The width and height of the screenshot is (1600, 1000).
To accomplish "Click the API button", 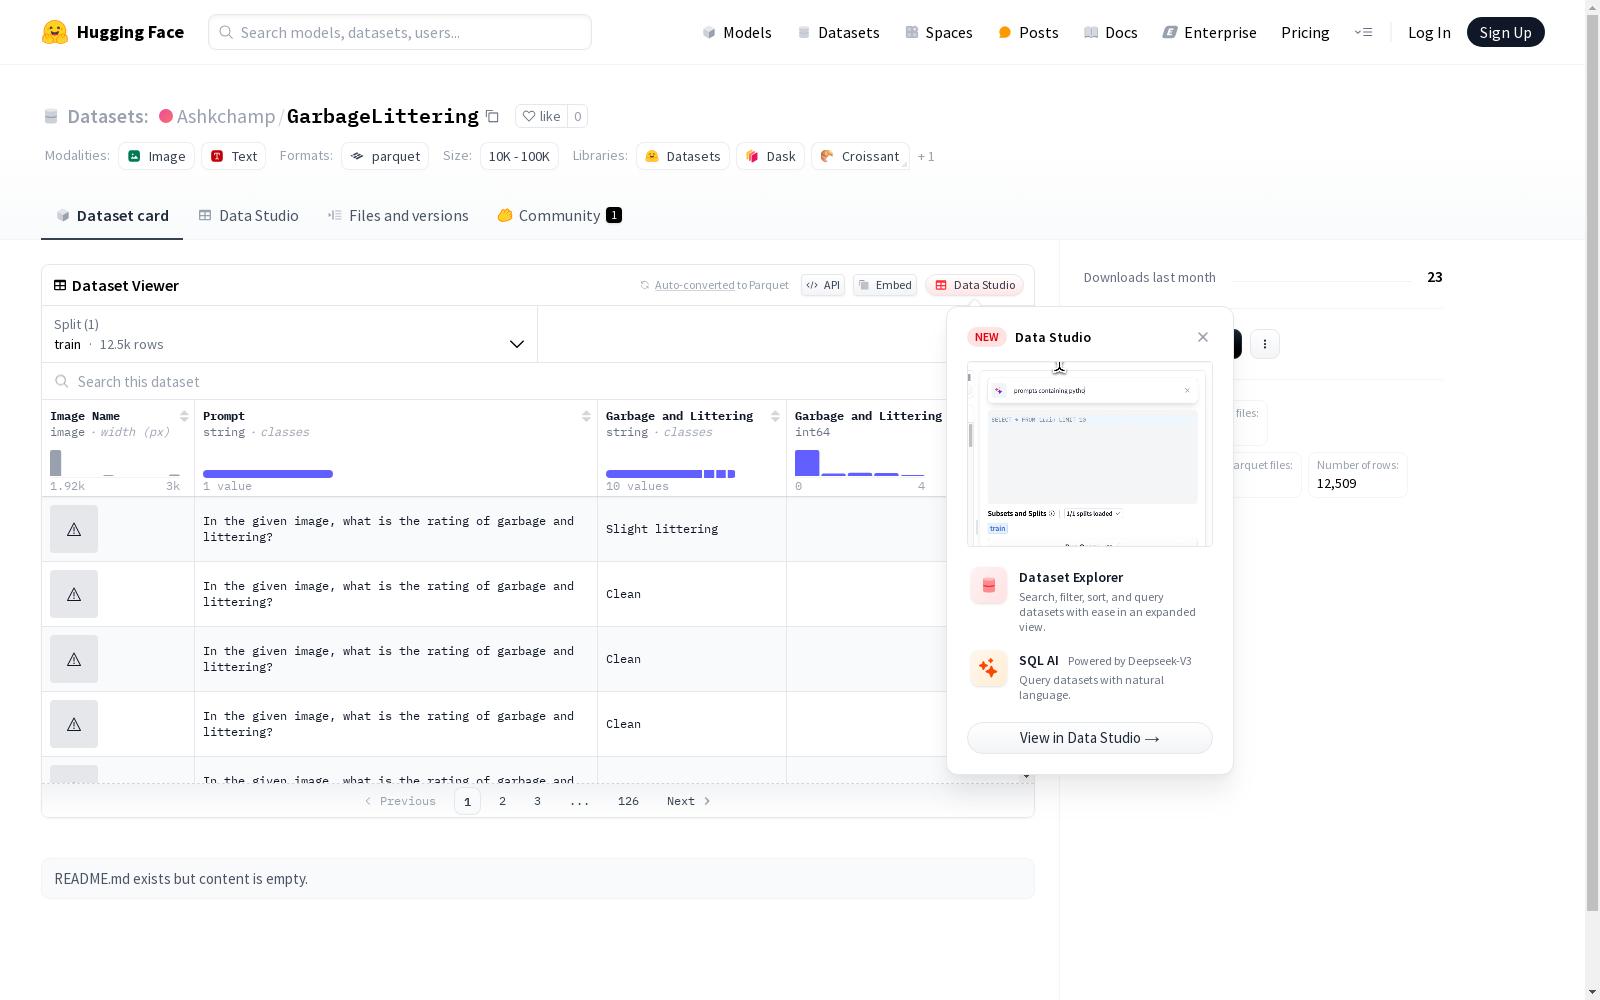I will coord(823,285).
